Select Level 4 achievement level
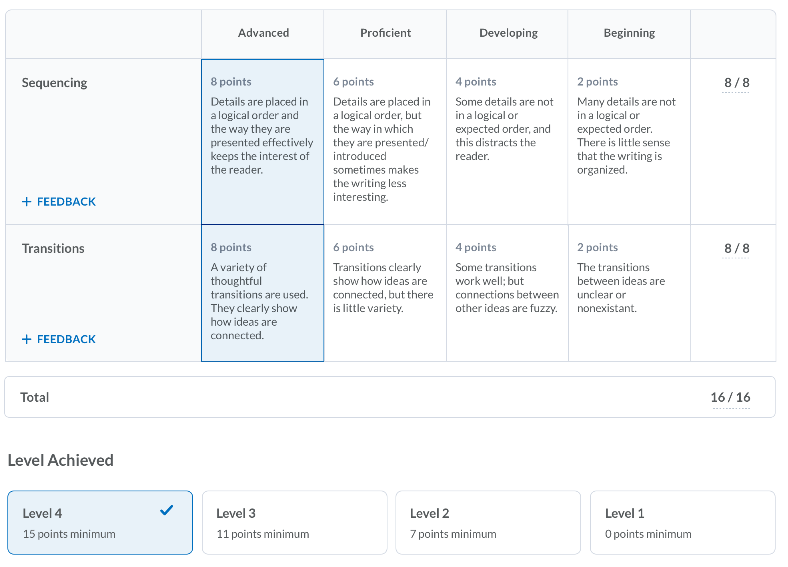Screen dimensions: 788x567 [100, 523]
